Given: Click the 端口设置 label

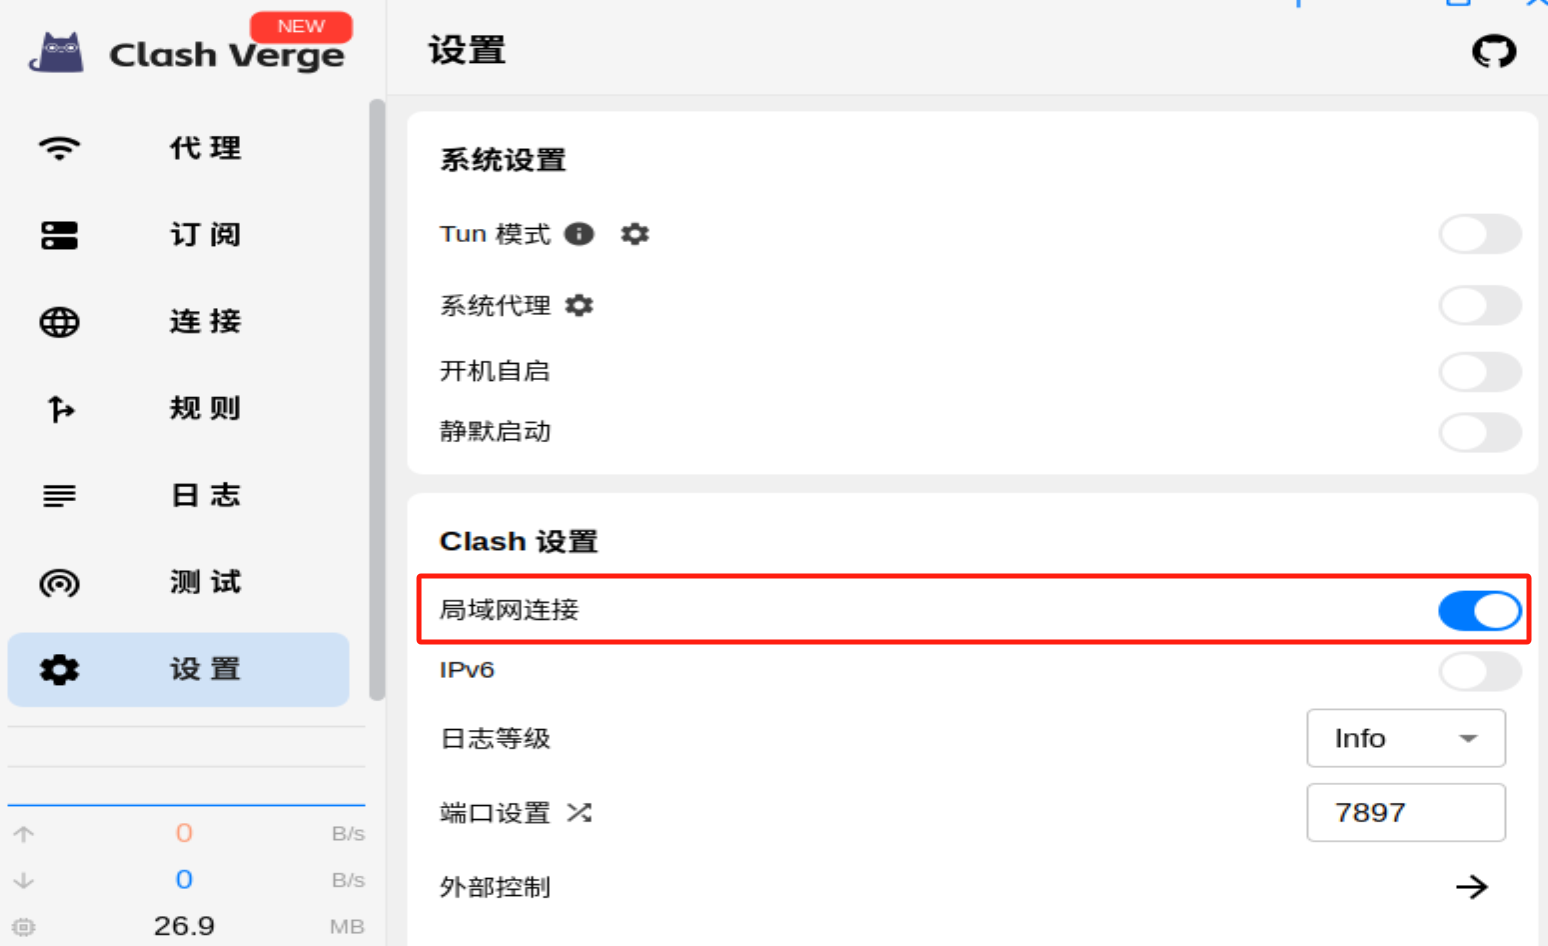Looking at the screenshot, I should point(495,813).
